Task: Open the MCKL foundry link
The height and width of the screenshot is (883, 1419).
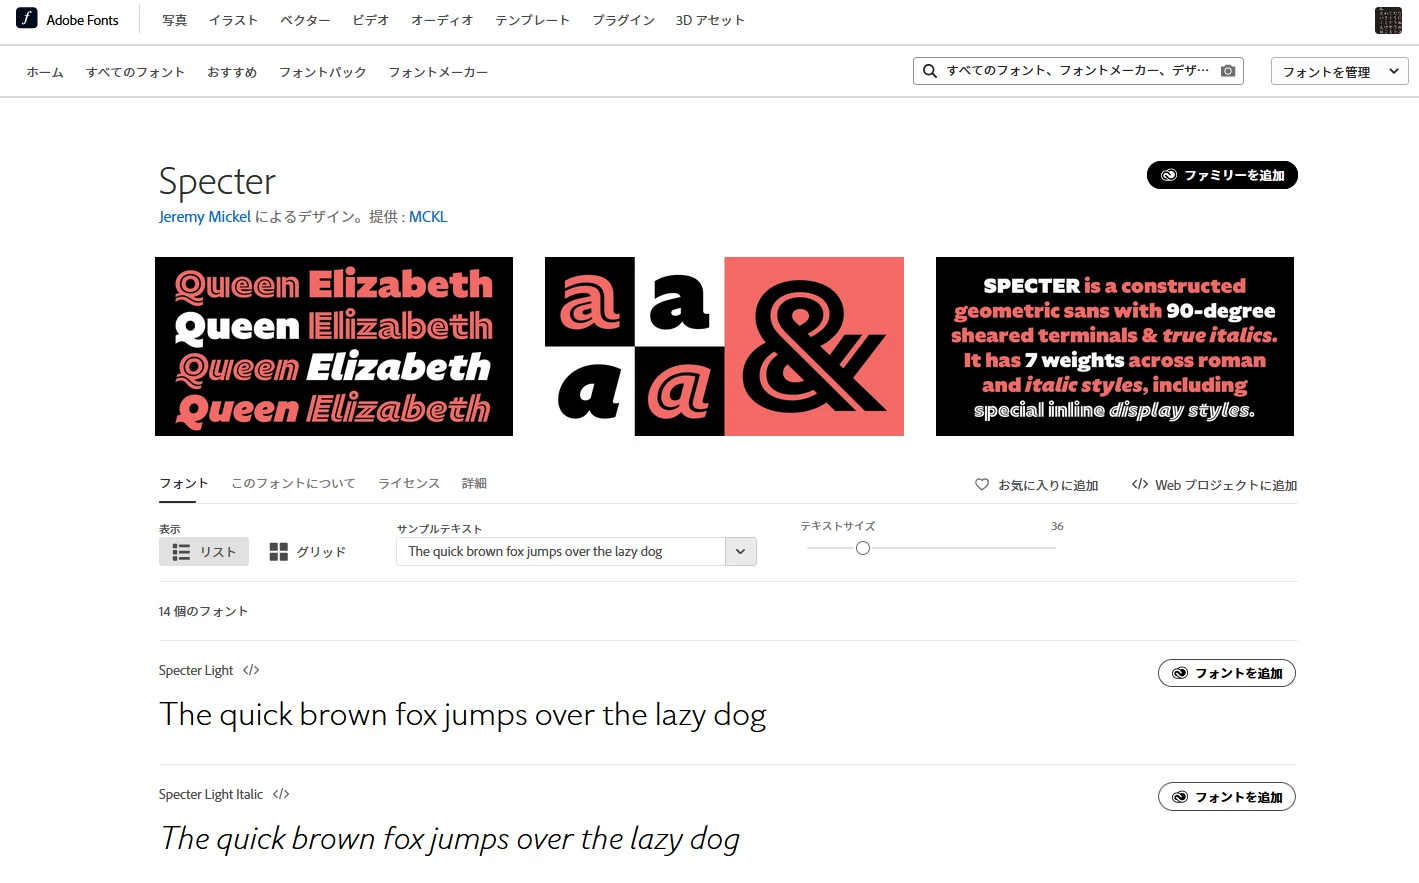Action: [x=428, y=217]
